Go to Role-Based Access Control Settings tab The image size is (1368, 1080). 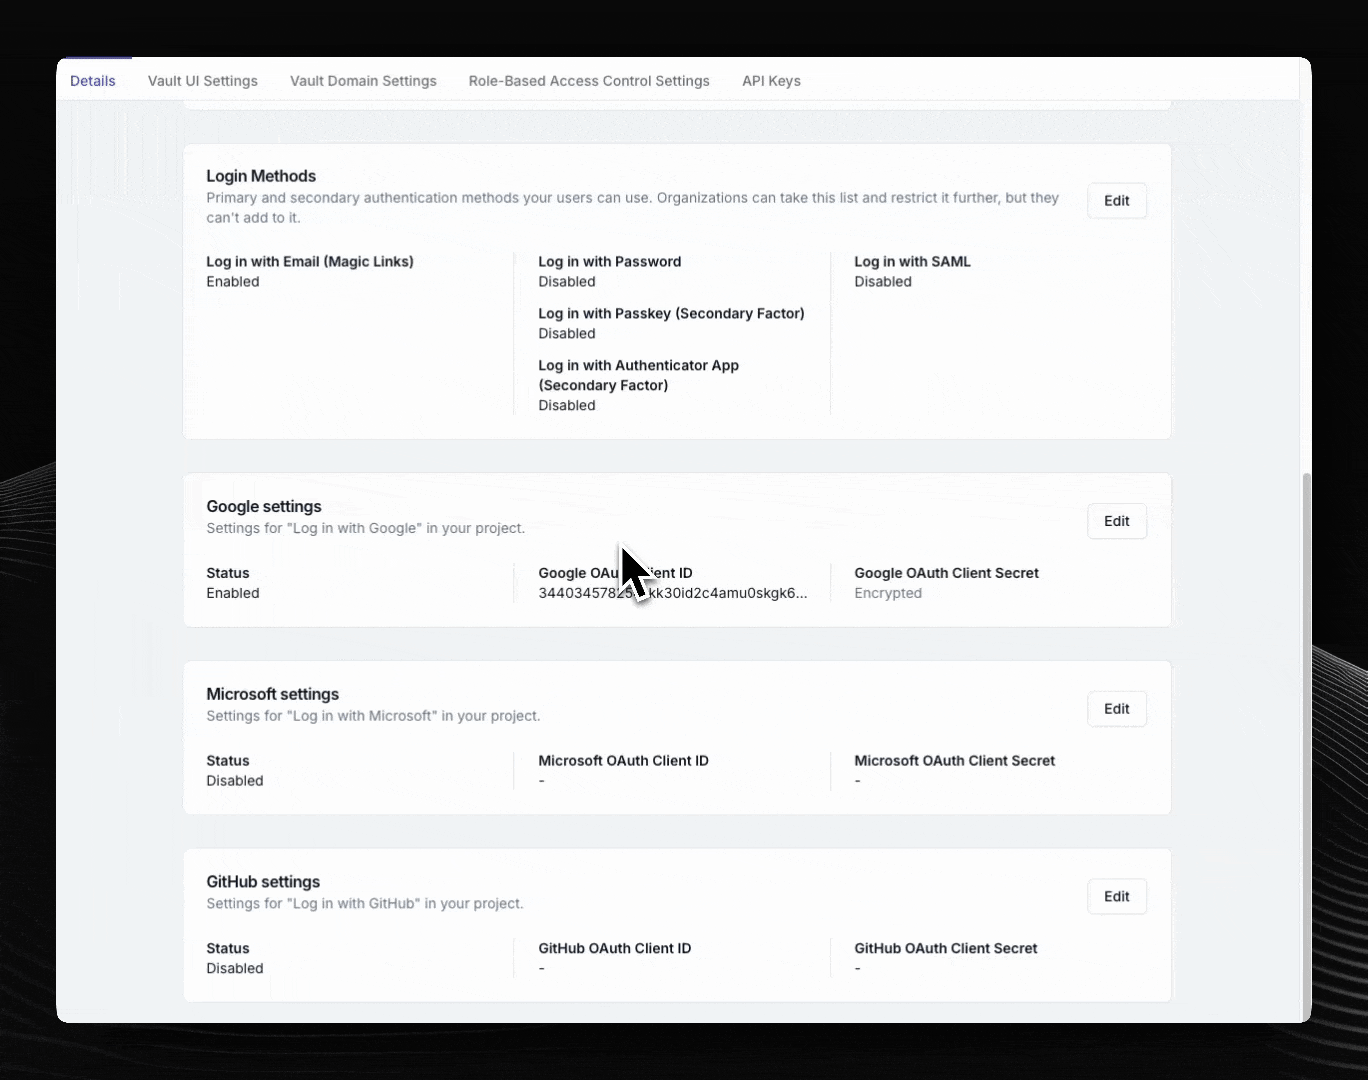point(589,81)
